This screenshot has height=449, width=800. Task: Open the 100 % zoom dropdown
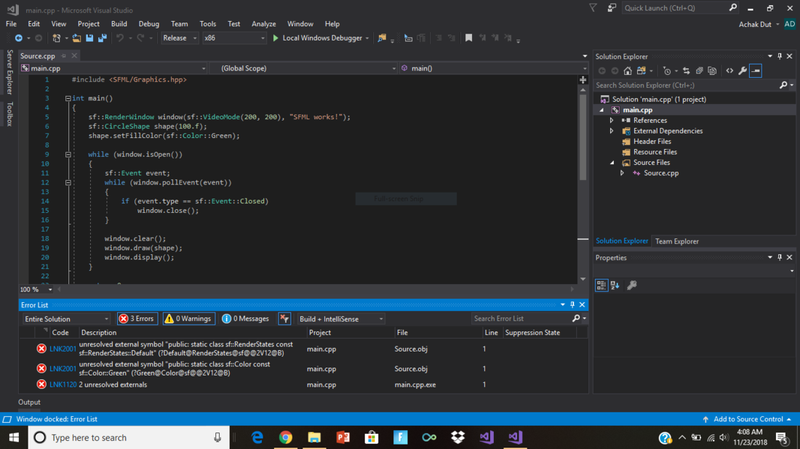point(50,289)
